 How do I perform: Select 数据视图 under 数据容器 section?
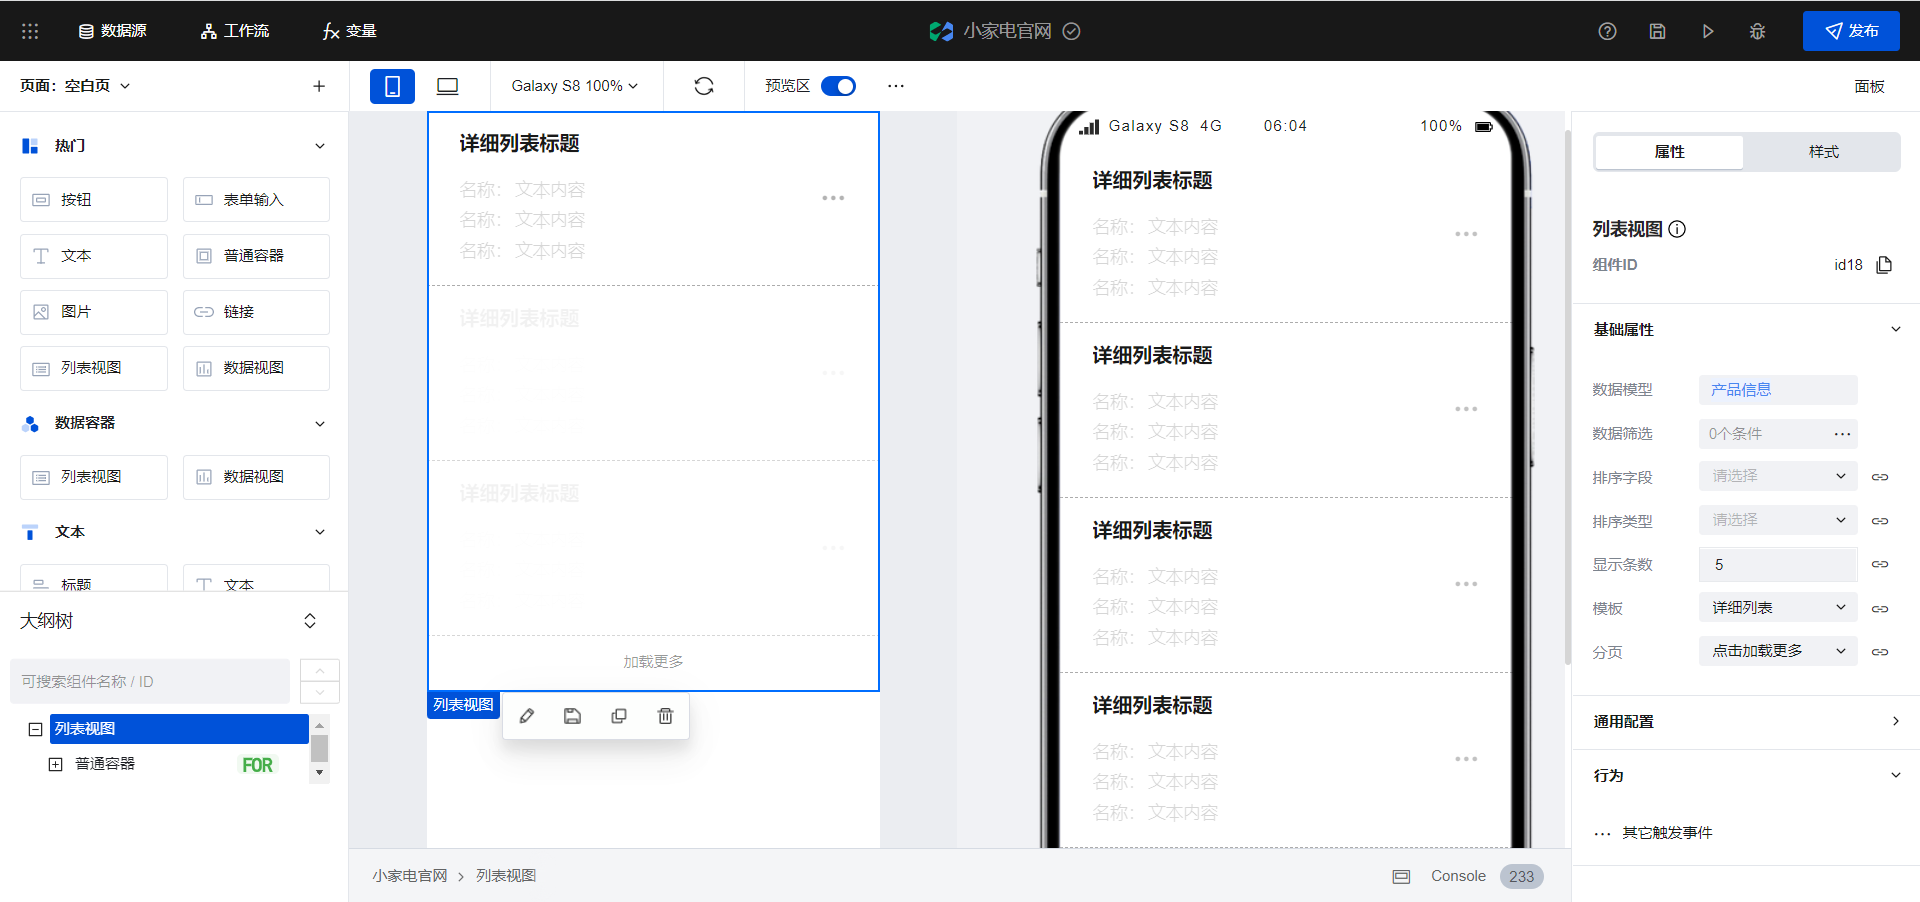[256, 477]
